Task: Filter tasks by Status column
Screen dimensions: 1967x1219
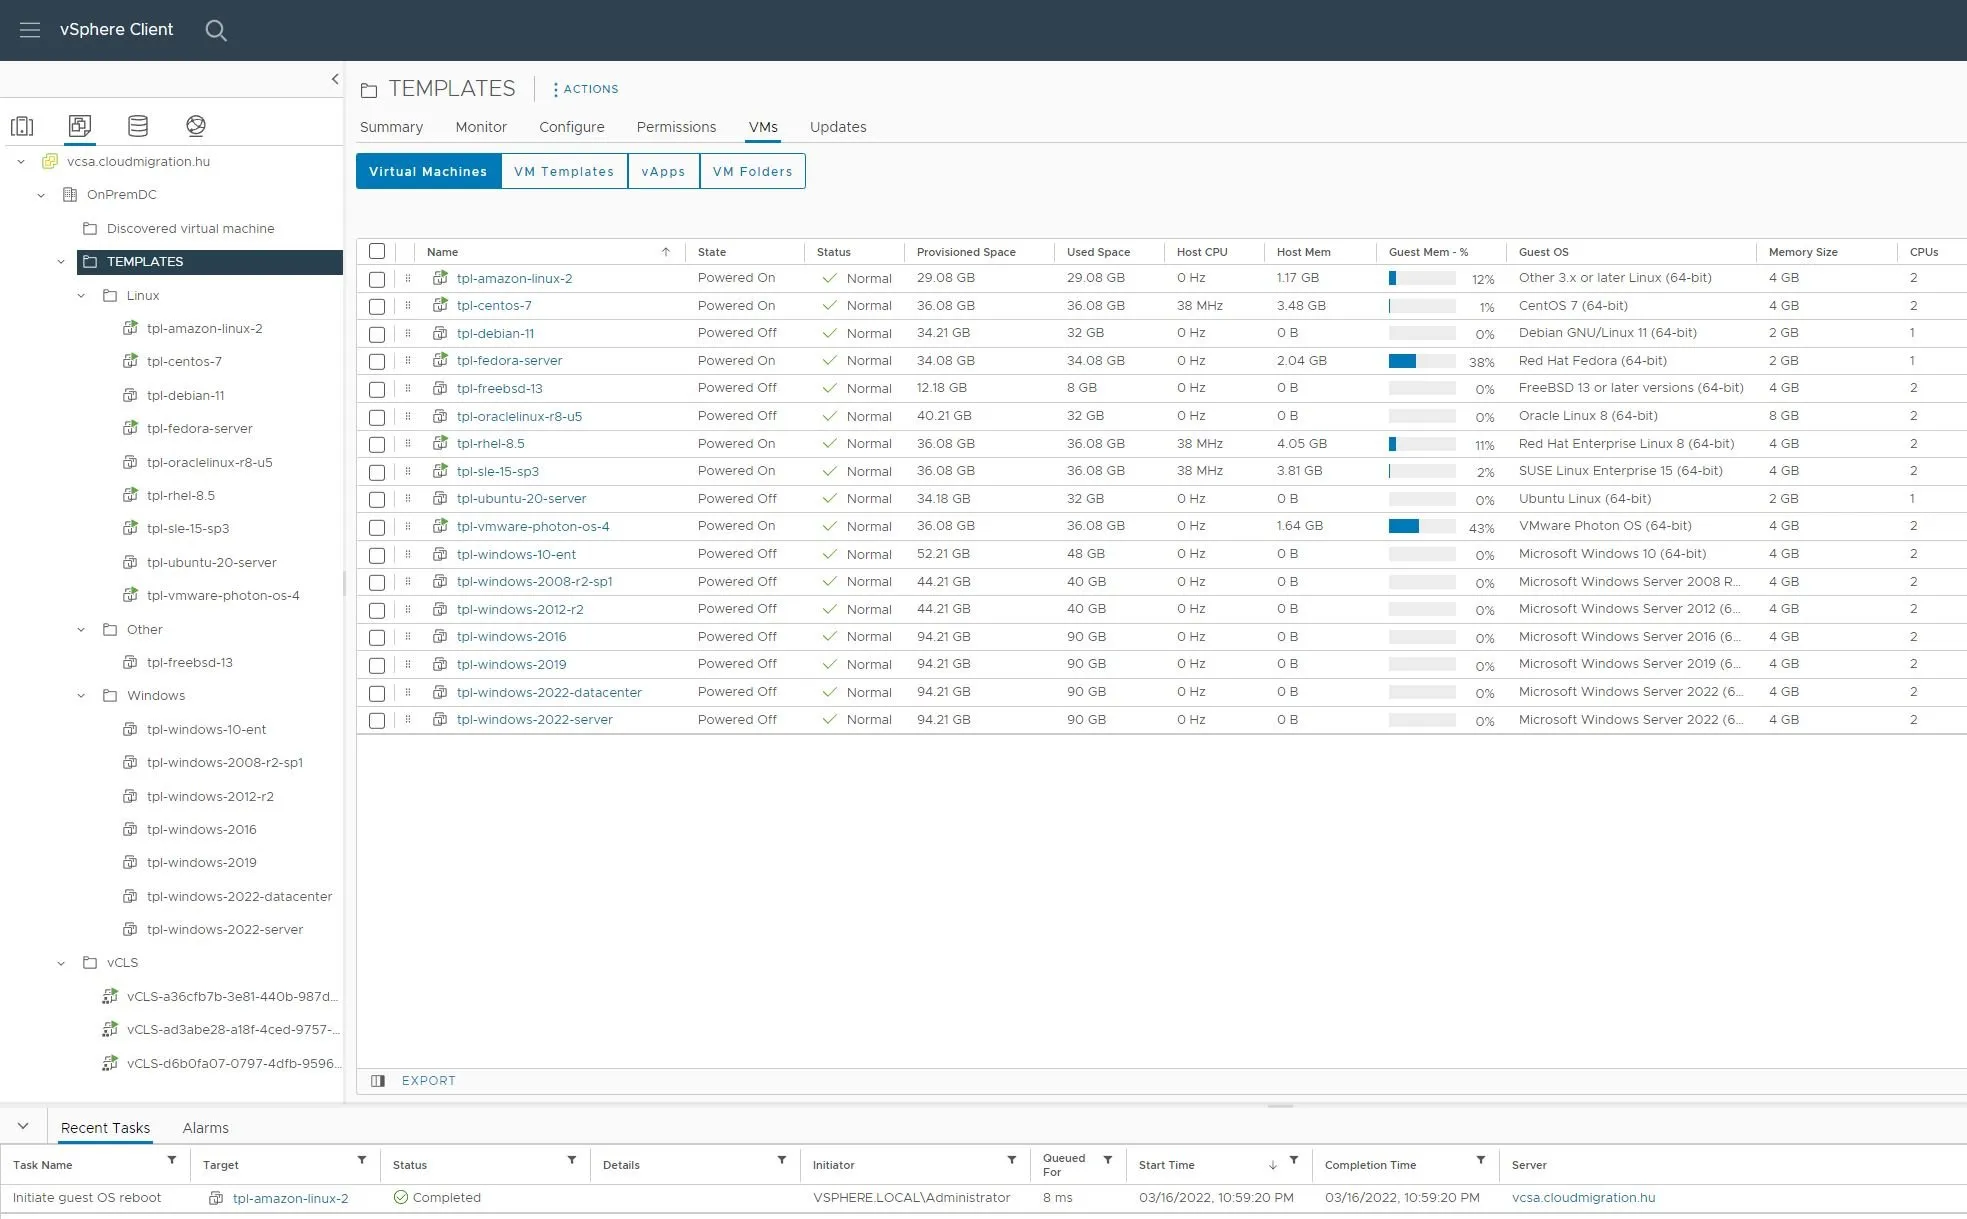Action: [572, 1160]
